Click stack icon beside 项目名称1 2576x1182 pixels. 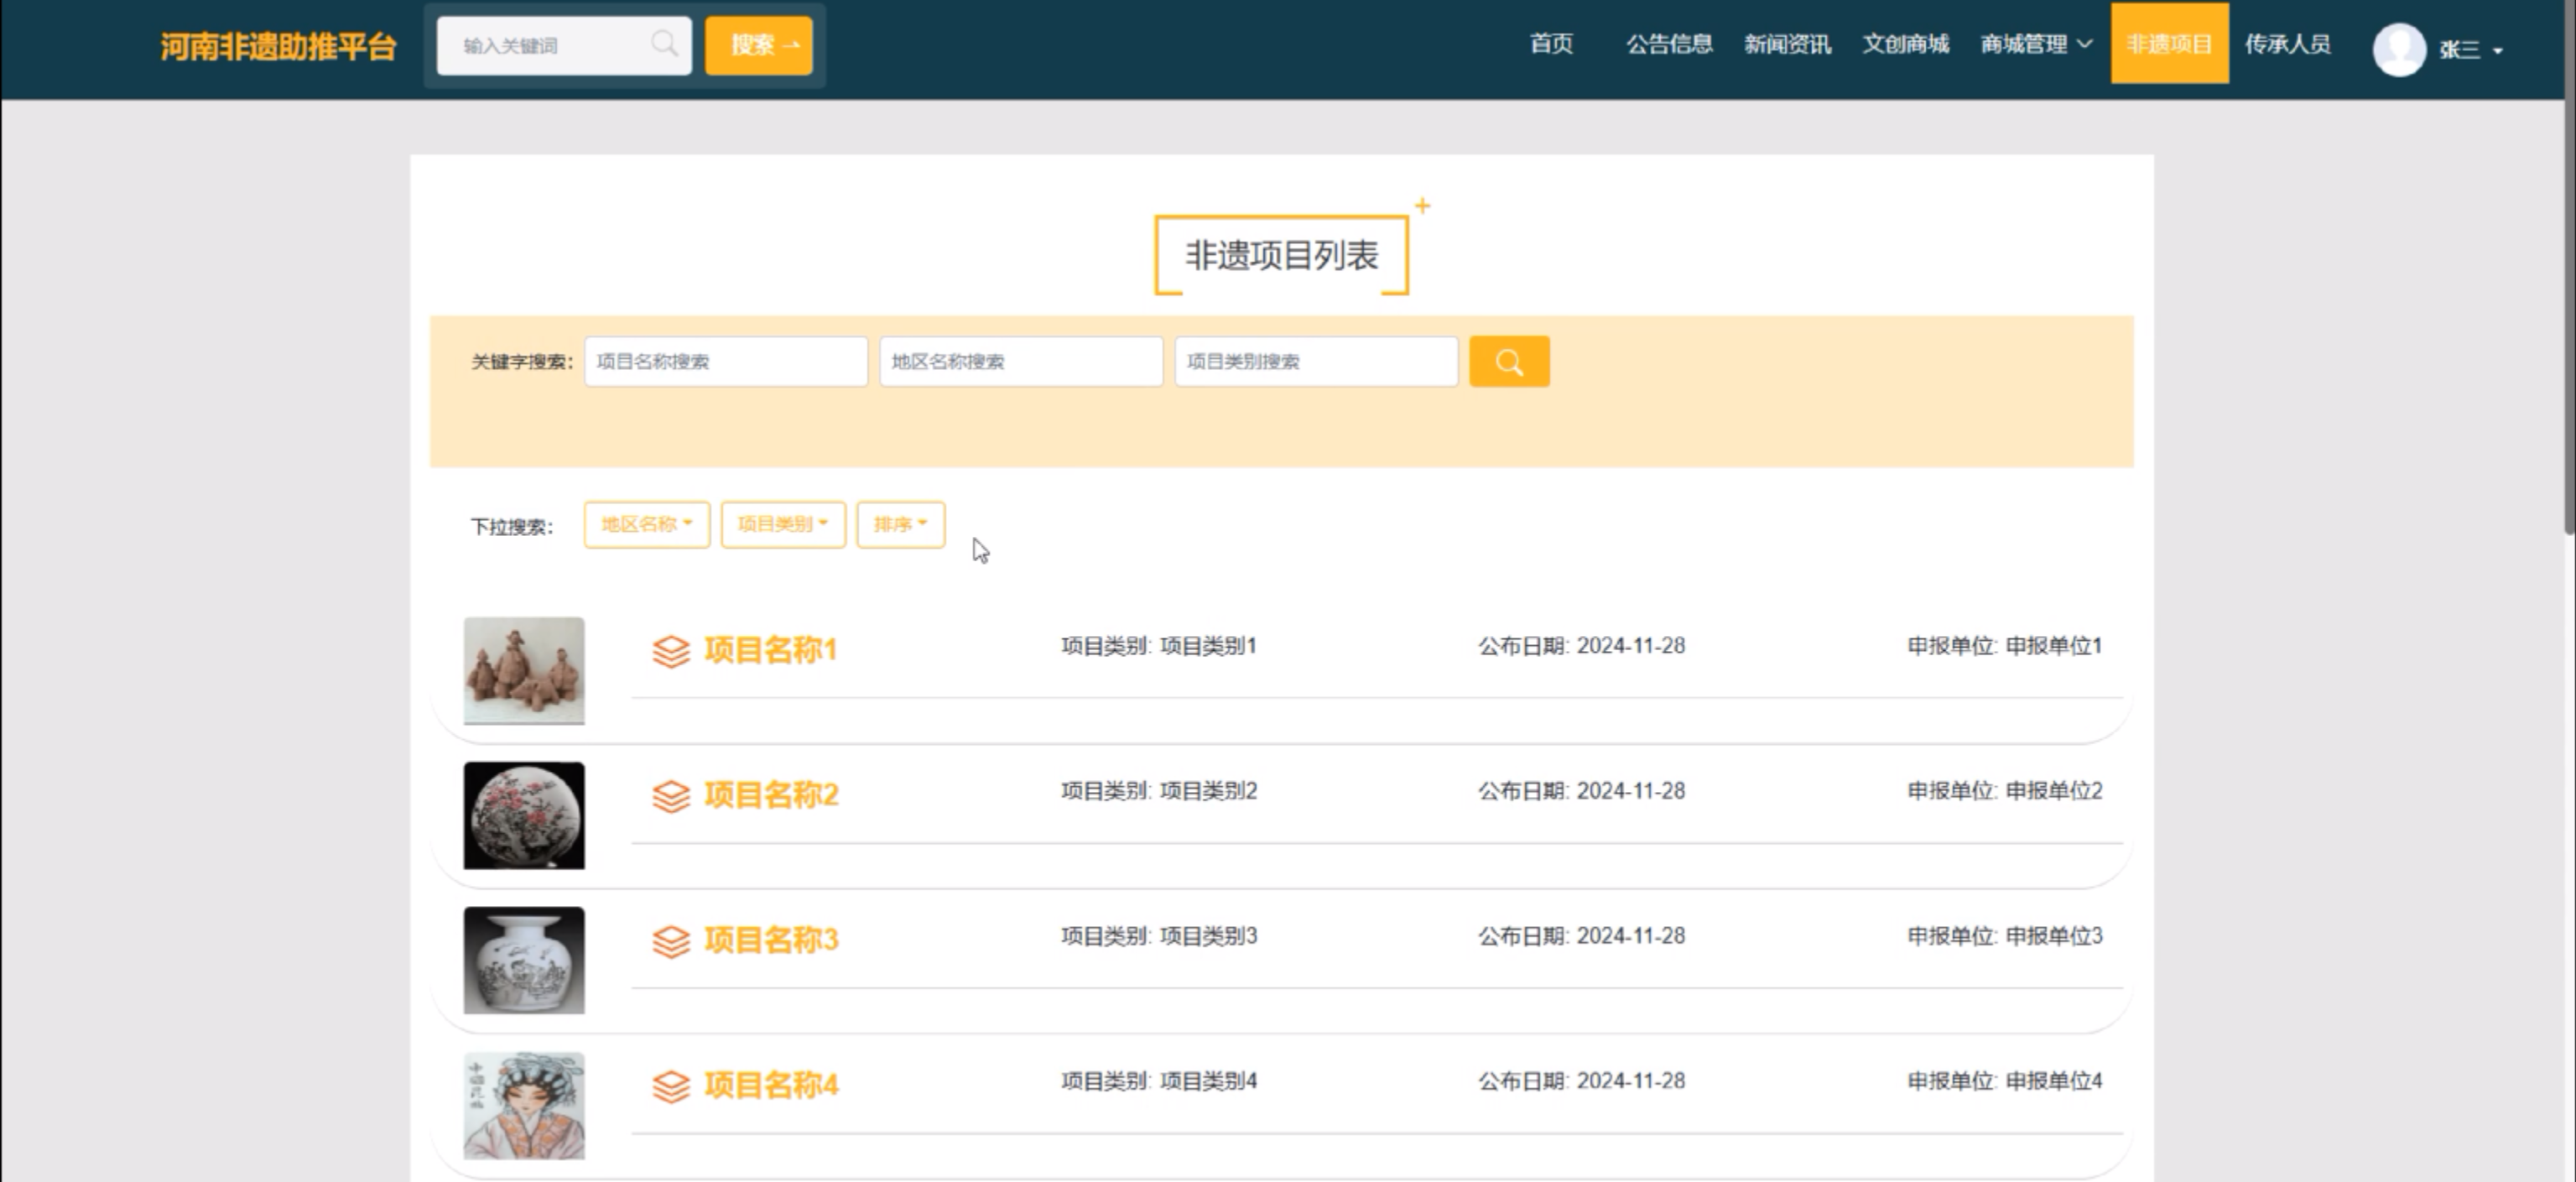[x=671, y=651]
